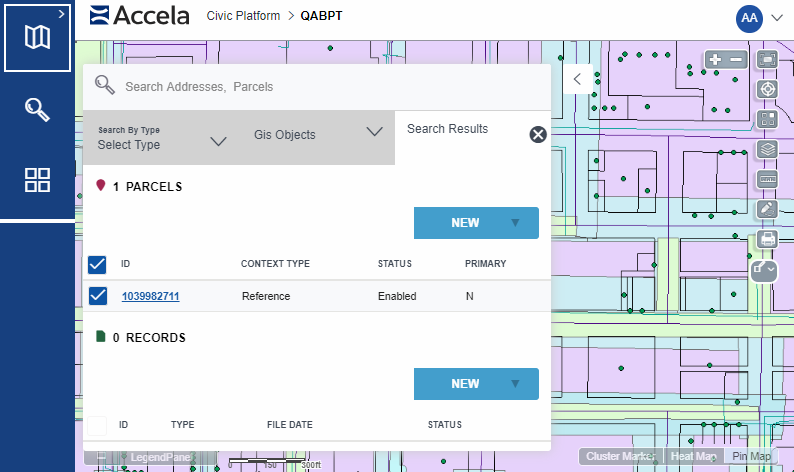Open the map view in sidebar

(x=37, y=38)
